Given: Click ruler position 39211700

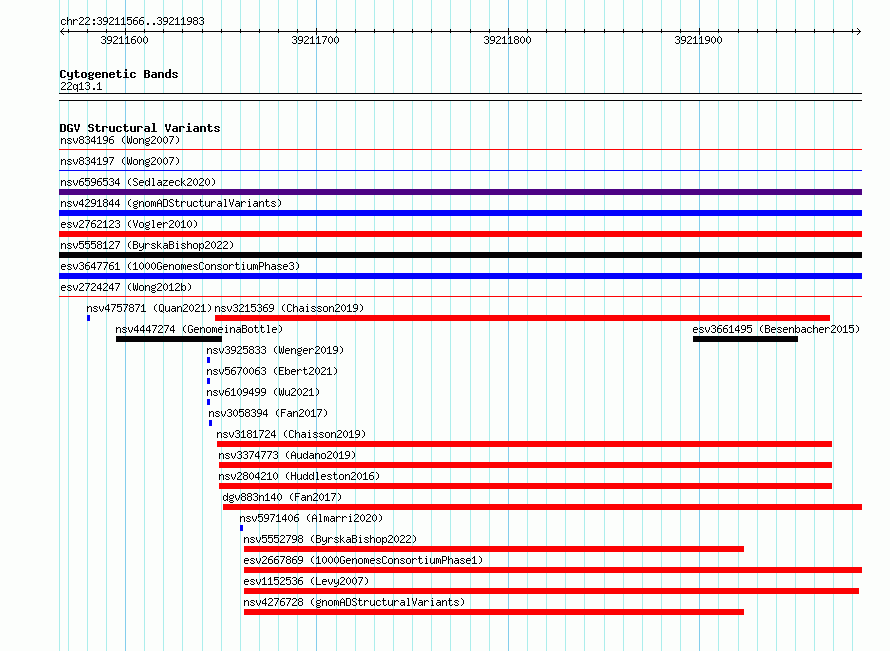Looking at the screenshot, I should click(316, 40).
